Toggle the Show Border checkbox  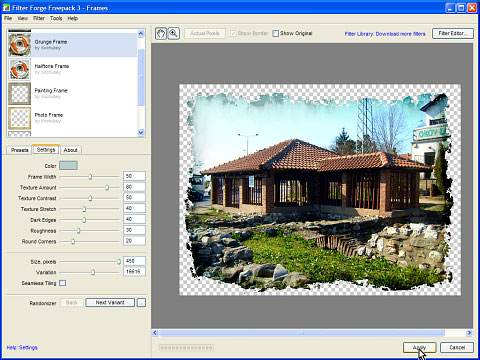click(x=233, y=33)
